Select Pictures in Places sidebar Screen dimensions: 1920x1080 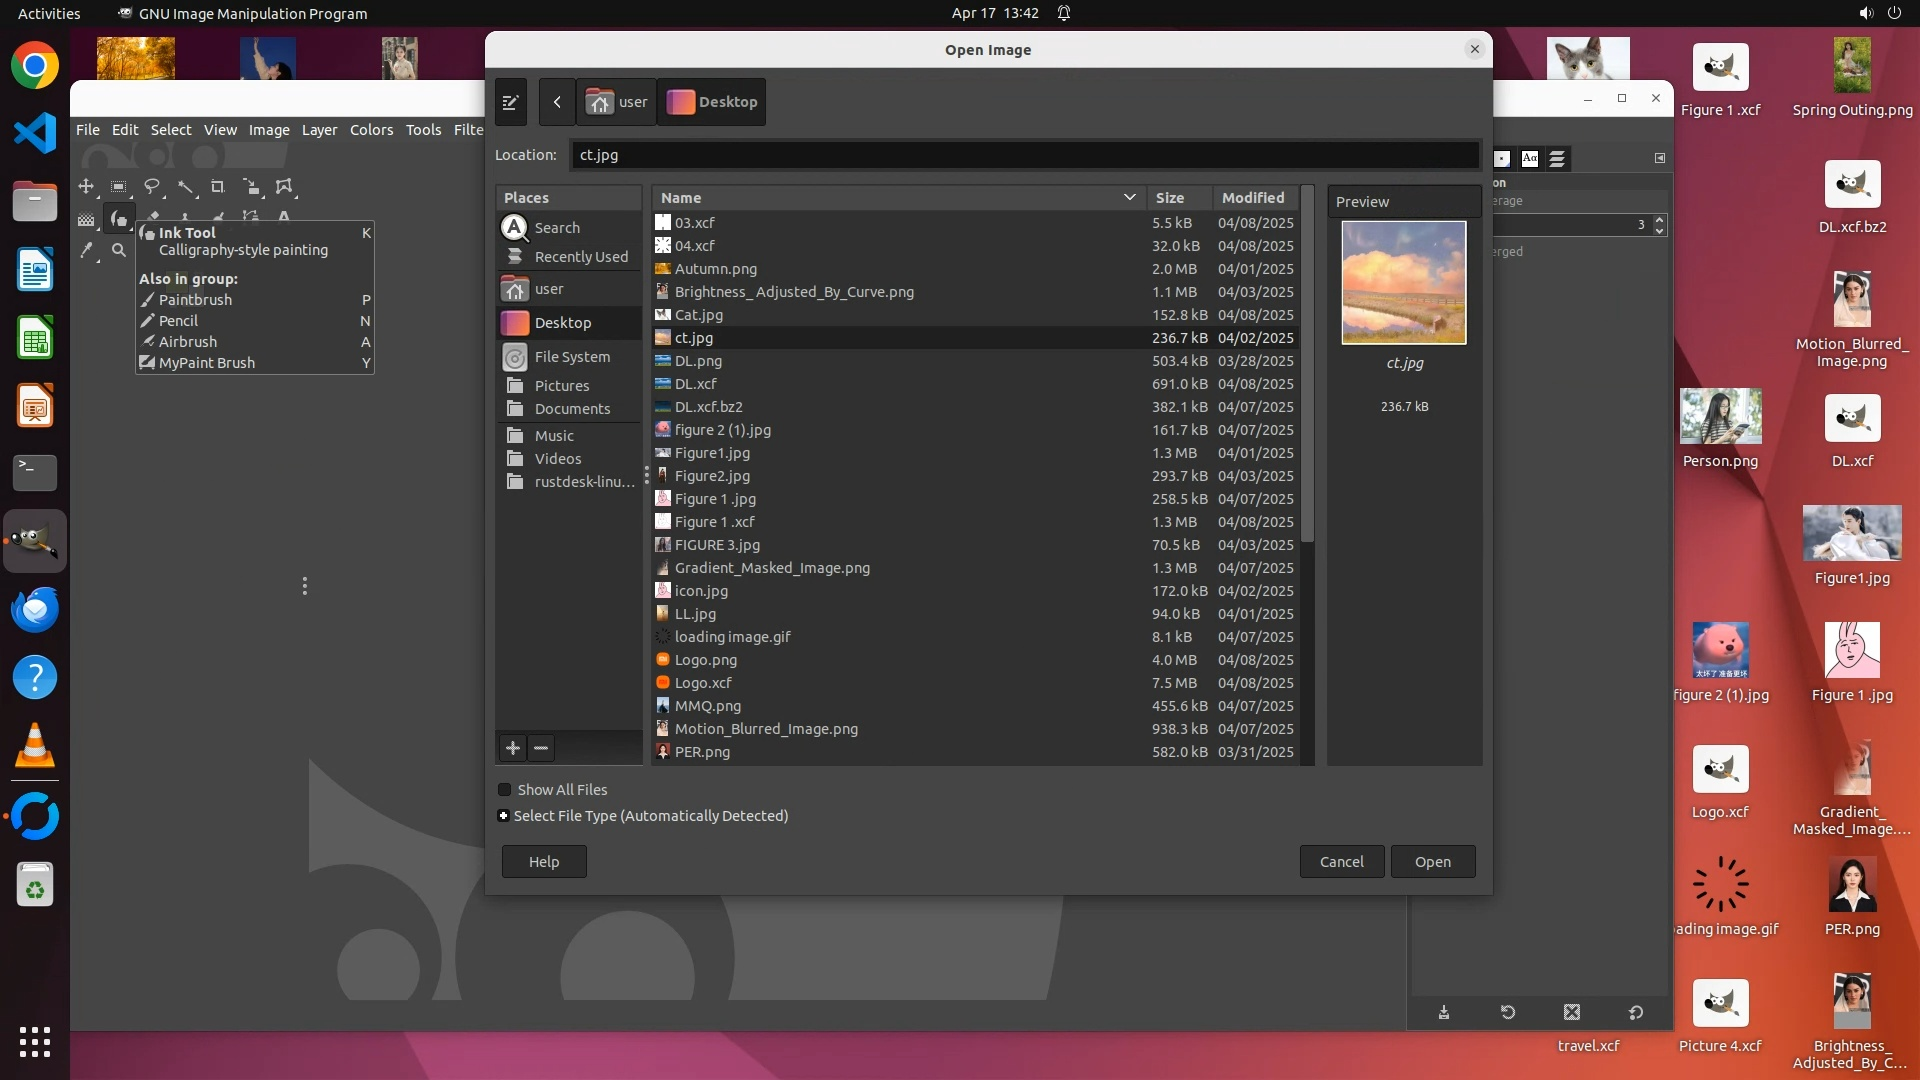pos(561,386)
